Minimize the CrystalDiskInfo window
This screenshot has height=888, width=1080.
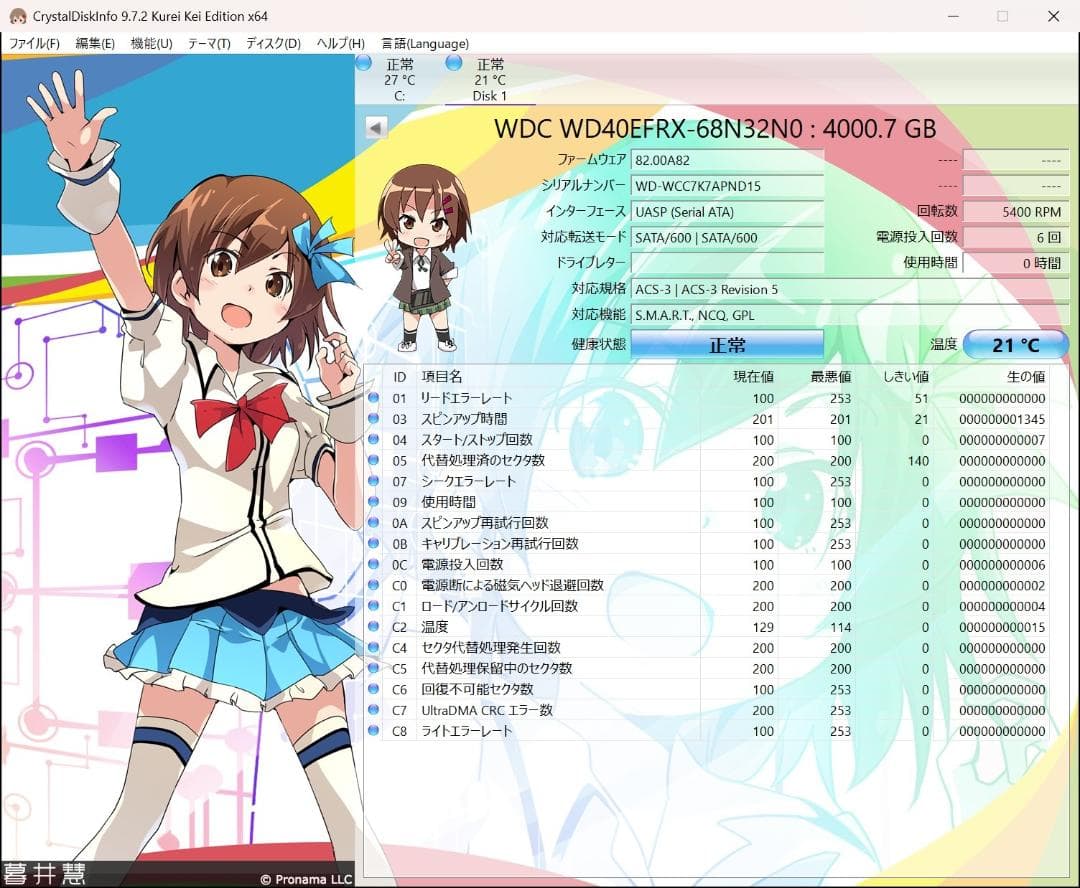coord(953,16)
